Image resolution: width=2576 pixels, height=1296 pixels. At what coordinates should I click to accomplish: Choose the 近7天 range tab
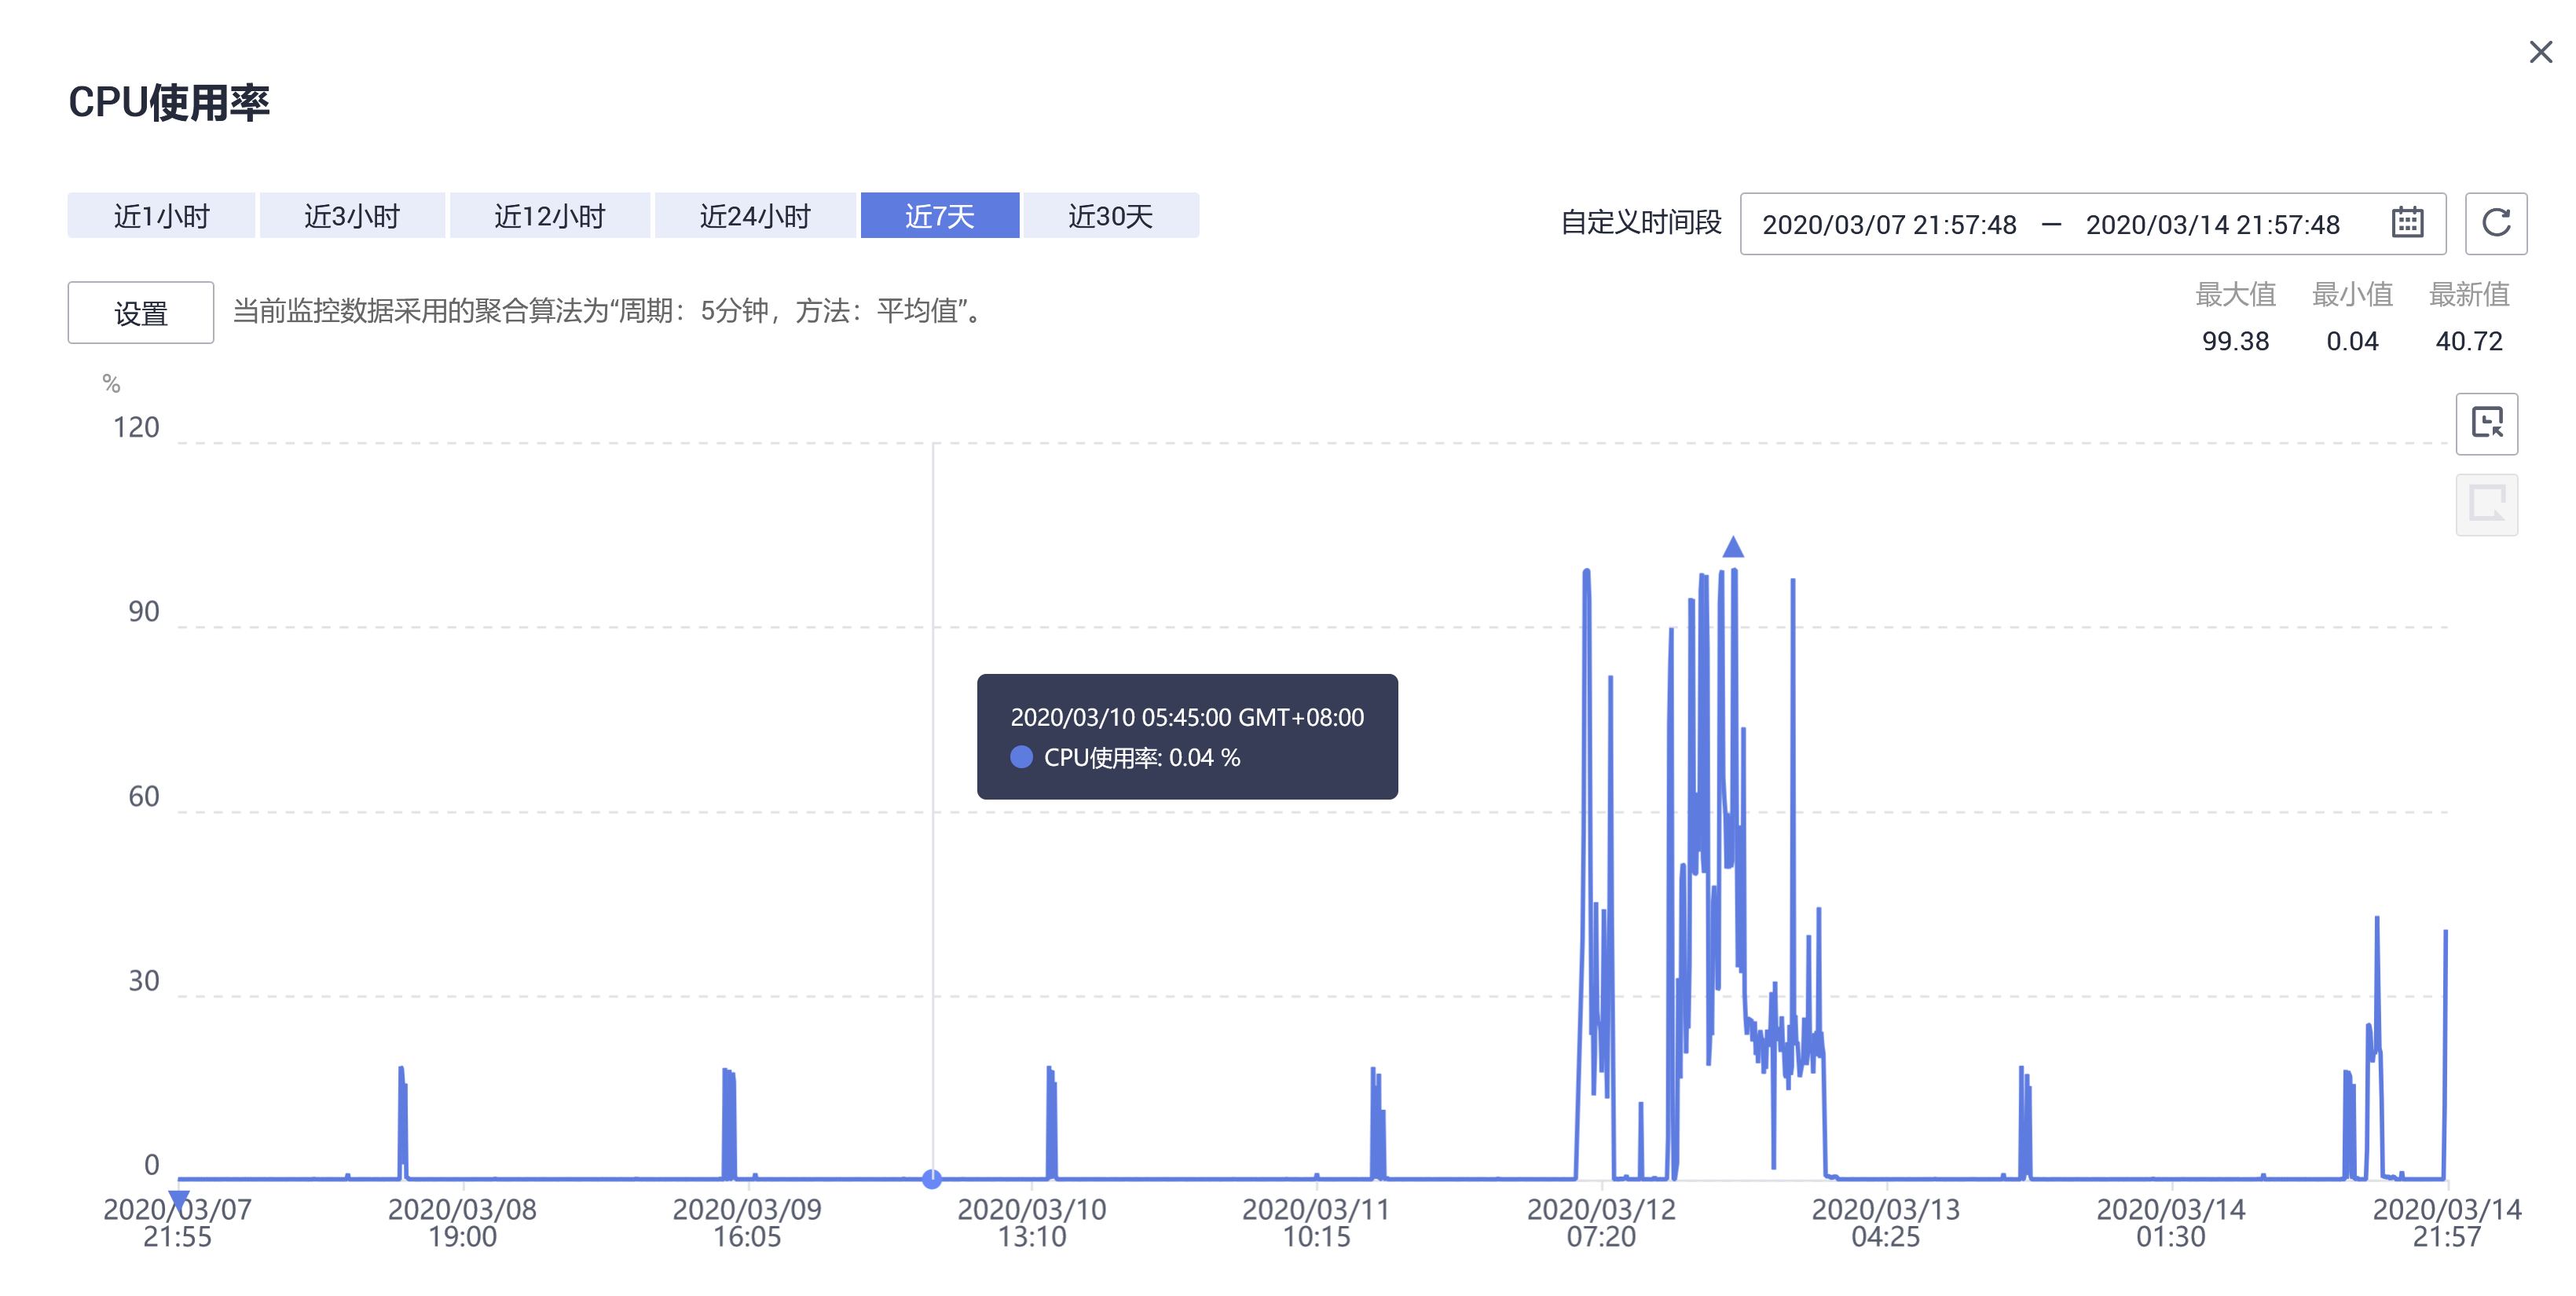point(940,216)
